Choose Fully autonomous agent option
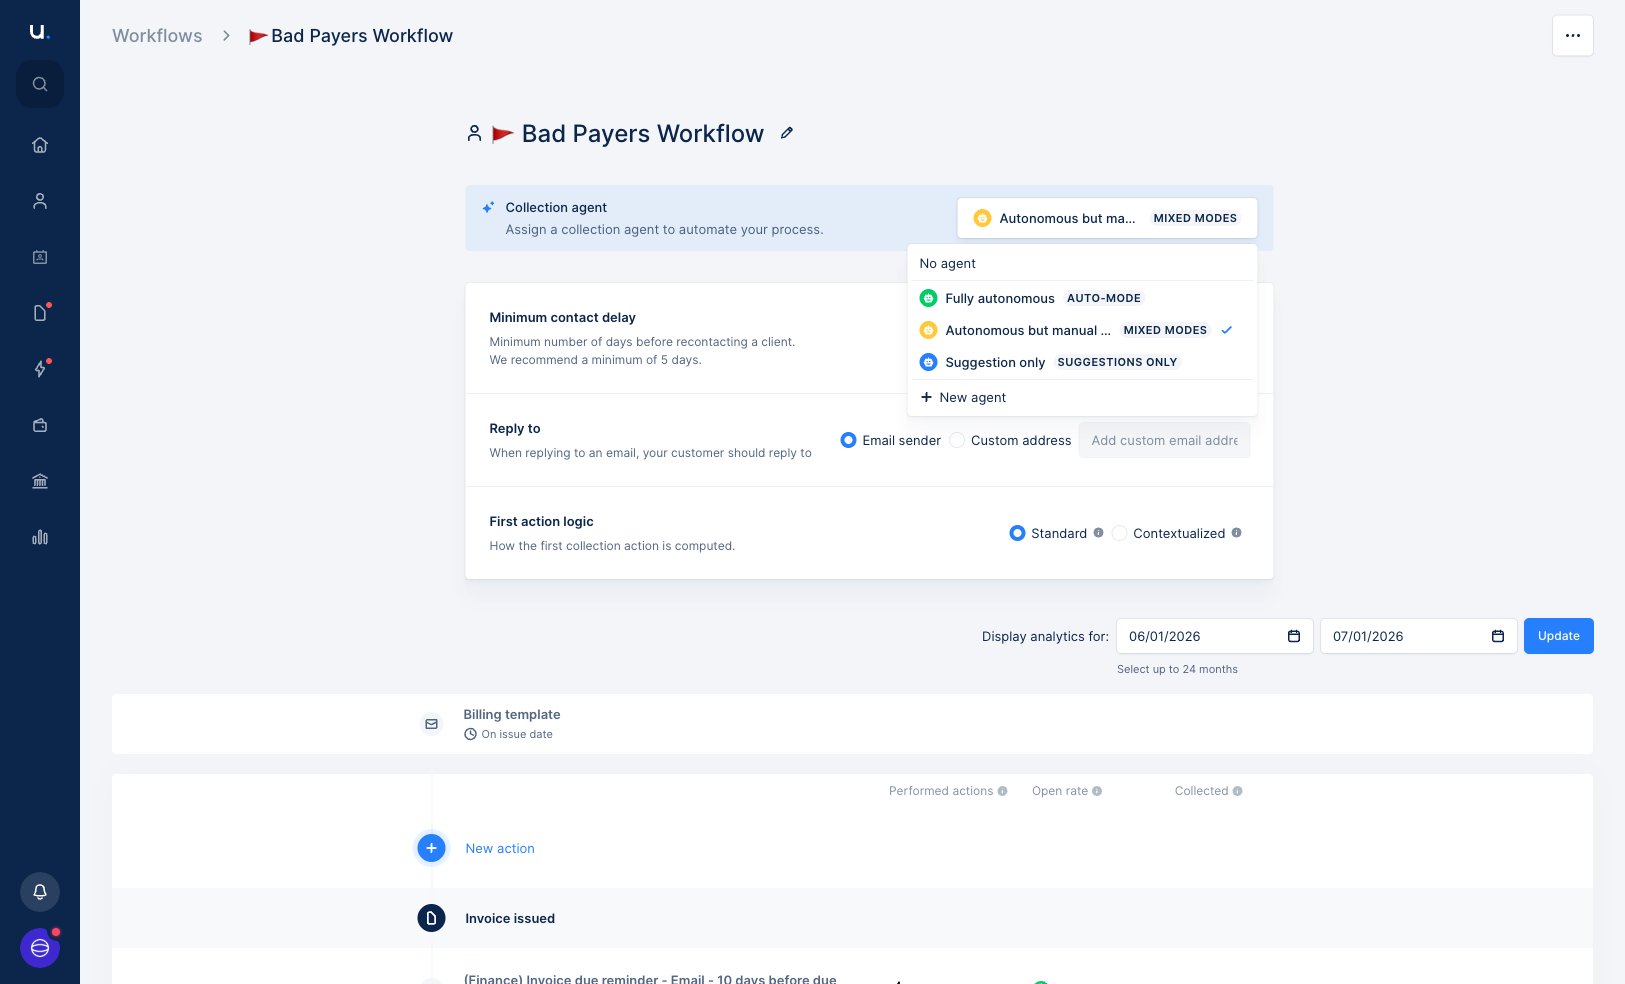Viewport: 1625px width, 984px height. click(1082, 298)
